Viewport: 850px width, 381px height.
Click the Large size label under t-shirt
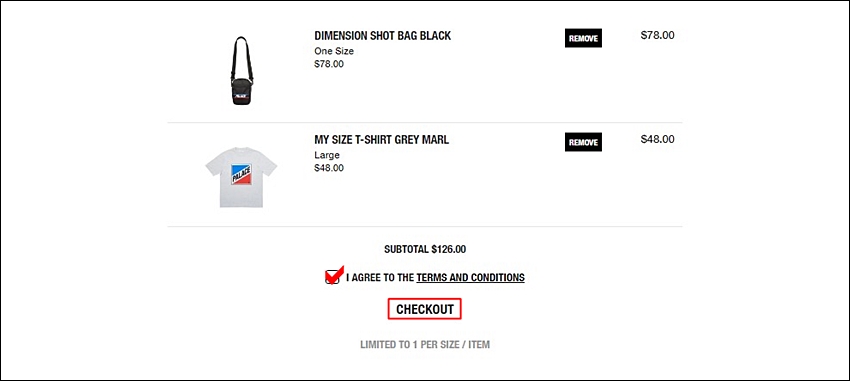[x=327, y=156]
